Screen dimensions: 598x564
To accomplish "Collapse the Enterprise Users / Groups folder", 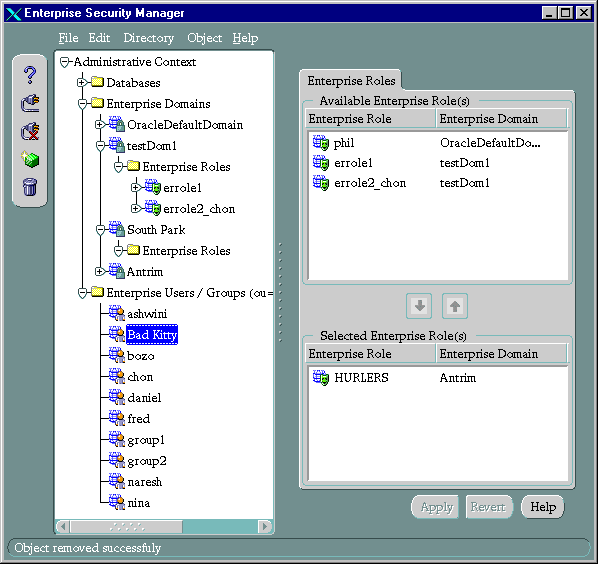I will click(x=82, y=293).
